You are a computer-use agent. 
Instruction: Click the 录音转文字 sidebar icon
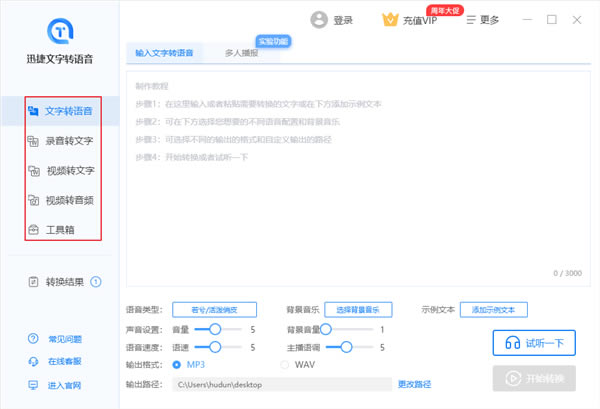click(33, 141)
